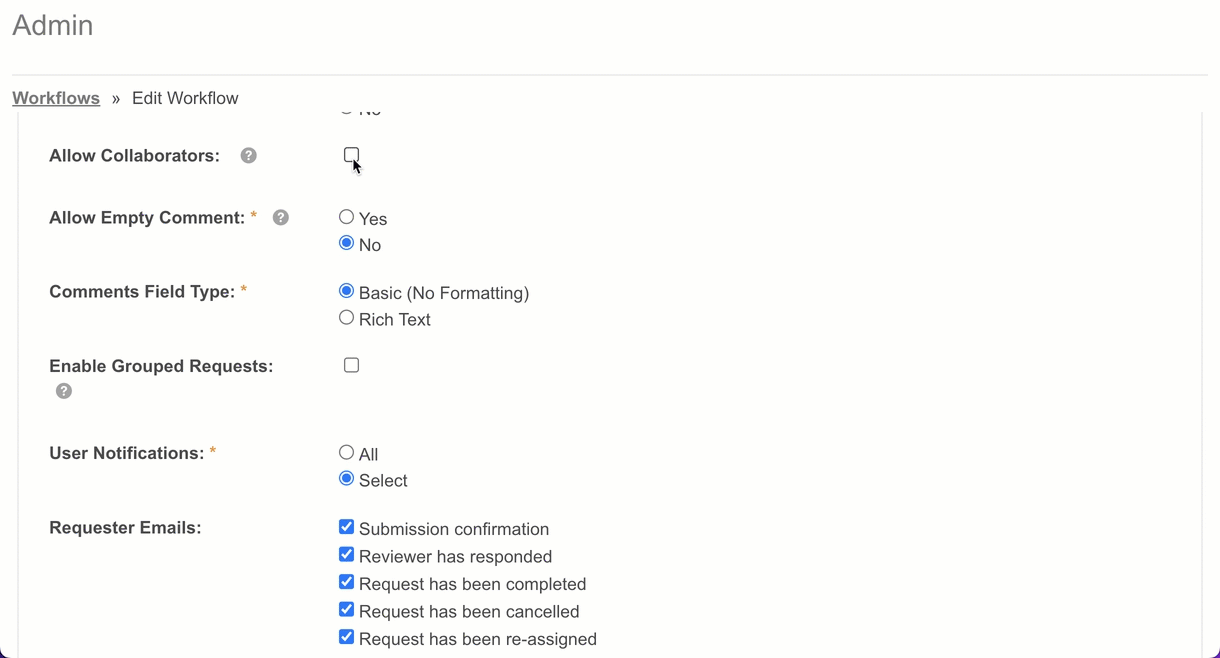Click the Requester Emails field label

coord(125,528)
